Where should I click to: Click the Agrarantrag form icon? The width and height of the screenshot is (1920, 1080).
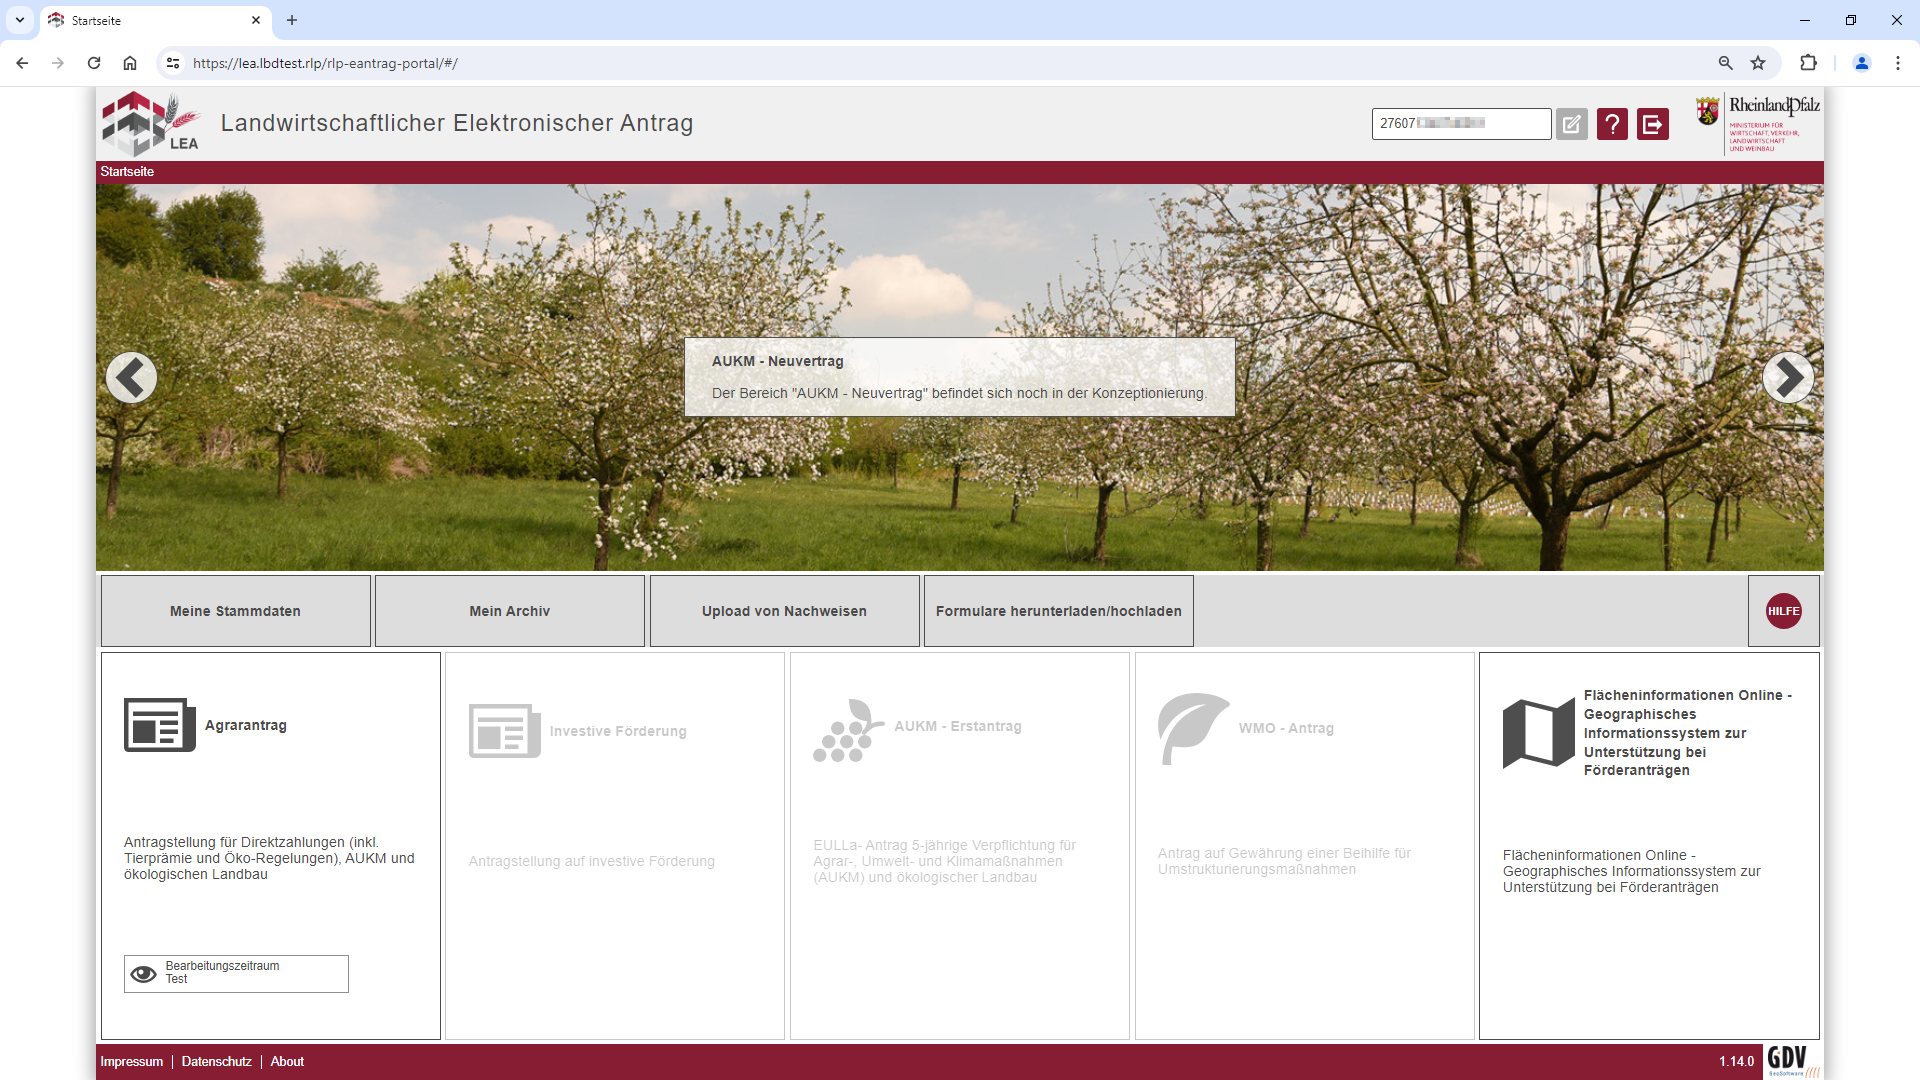(x=159, y=725)
